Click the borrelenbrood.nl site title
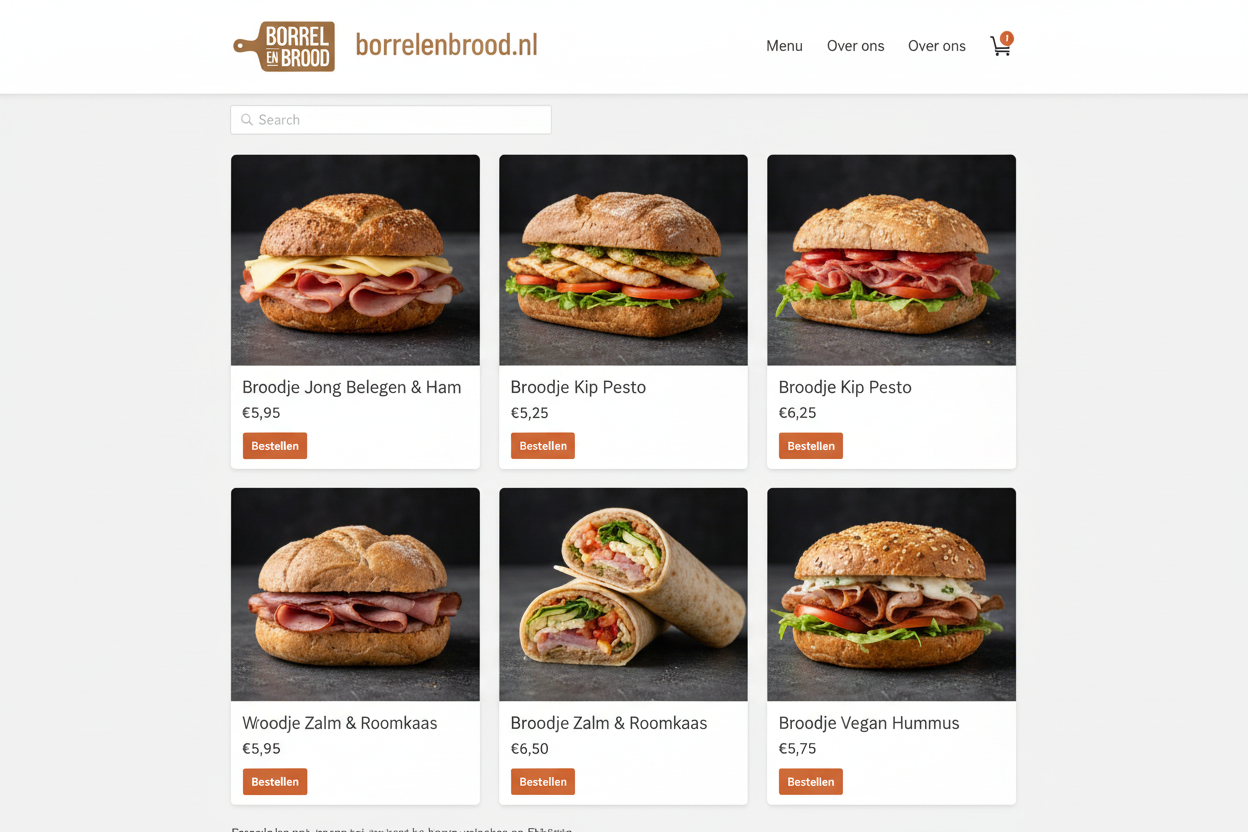1248x832 pixels. click(446, 45)
